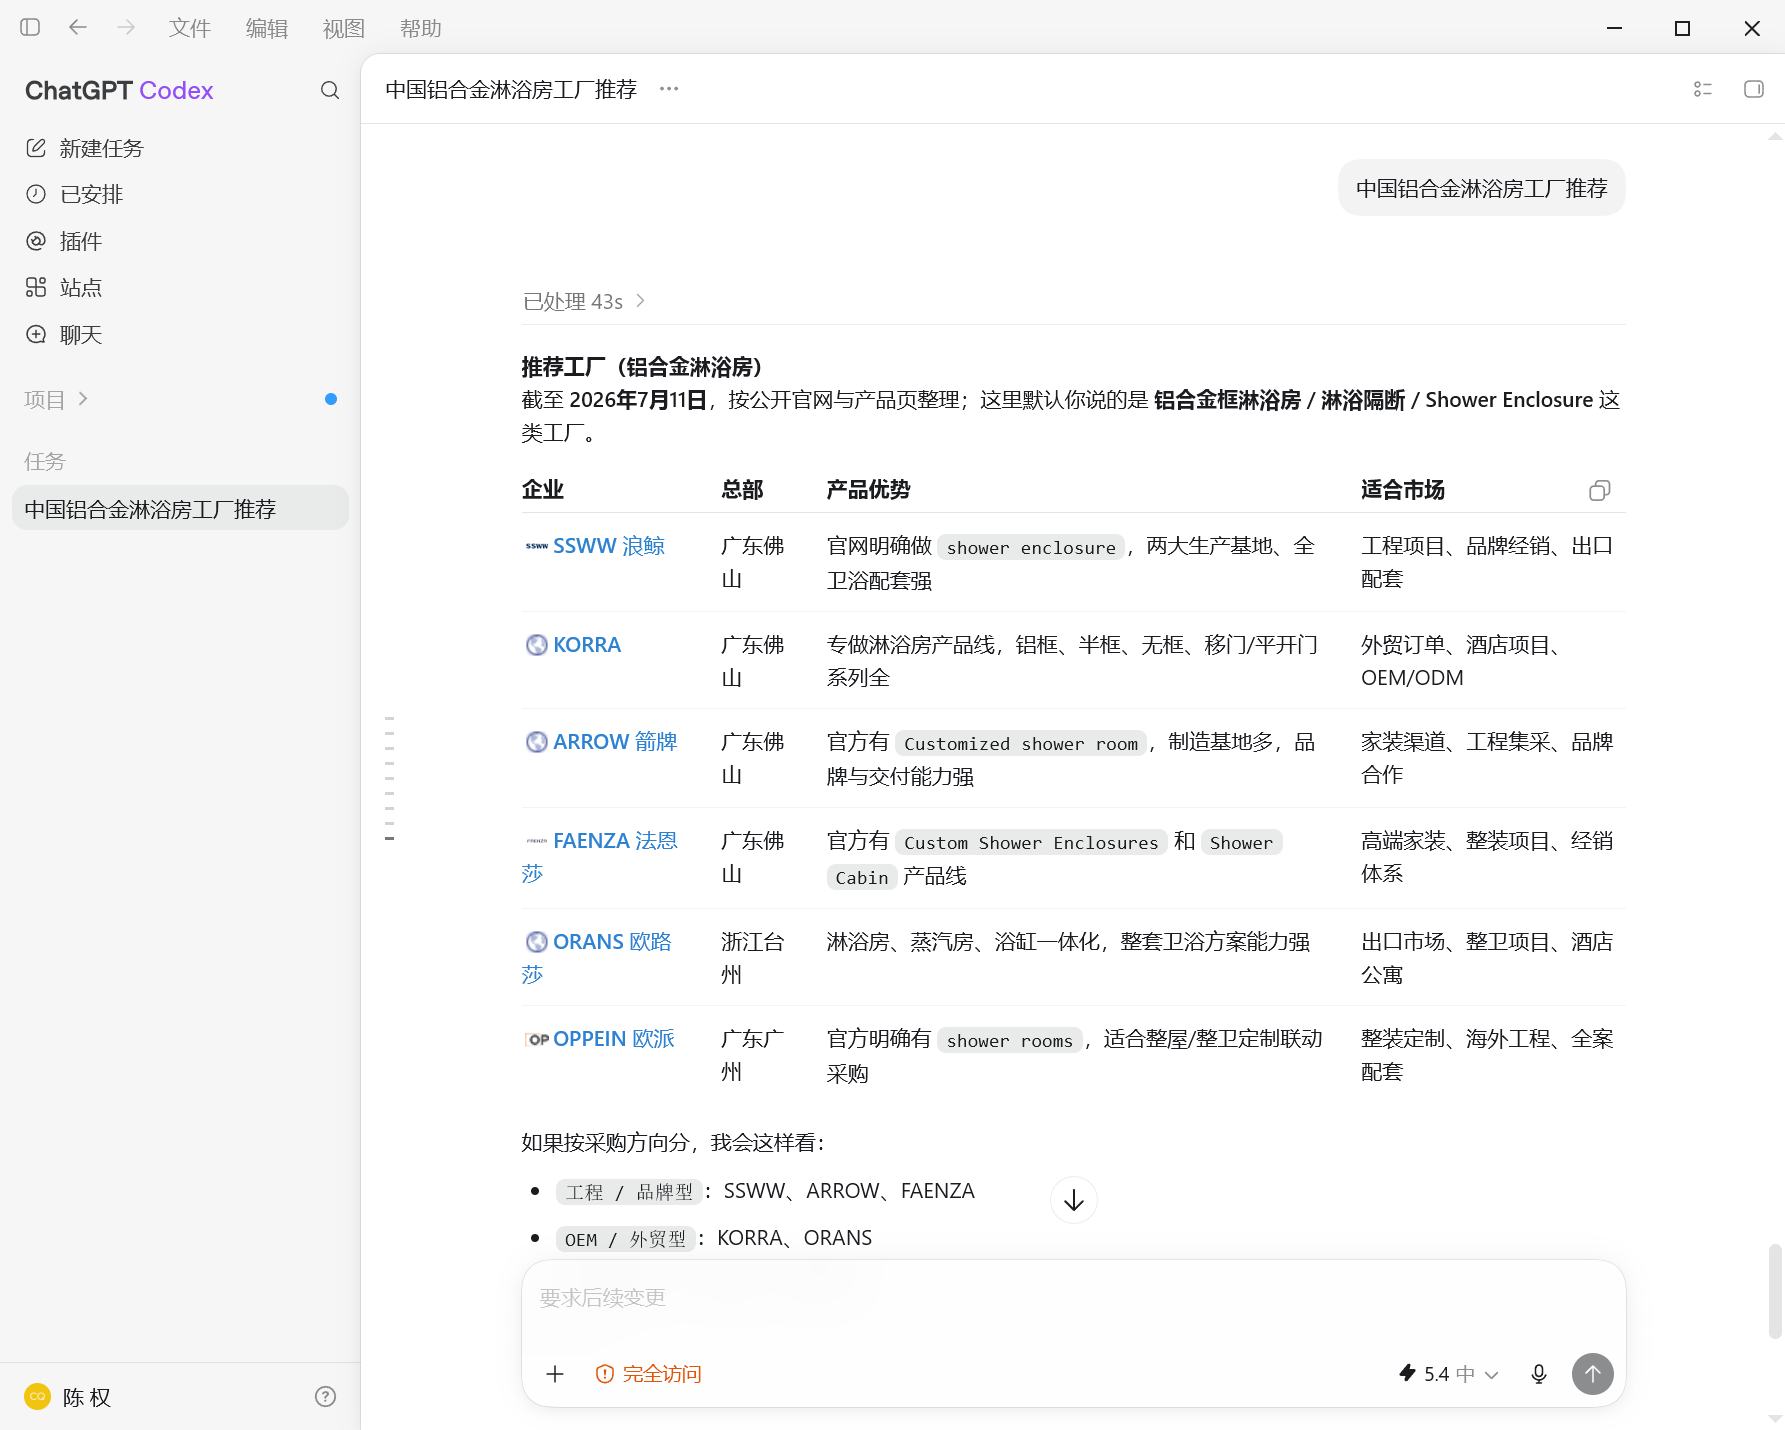Click the vertical scrollbar thumb
Image resolution: width=1785 pixels, height=1430 pixels.
pos(1775,1290)
